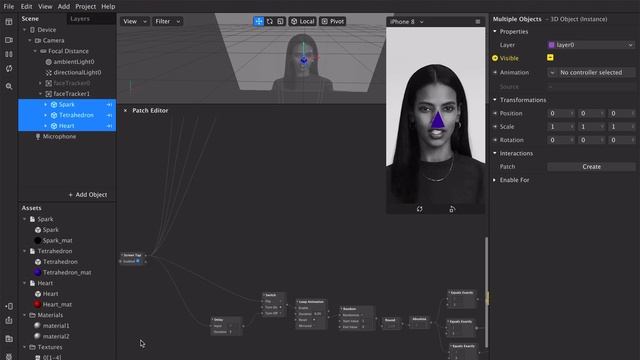Click the Add Object button
This screenshot has height=360, width=640.
(88, 195)
